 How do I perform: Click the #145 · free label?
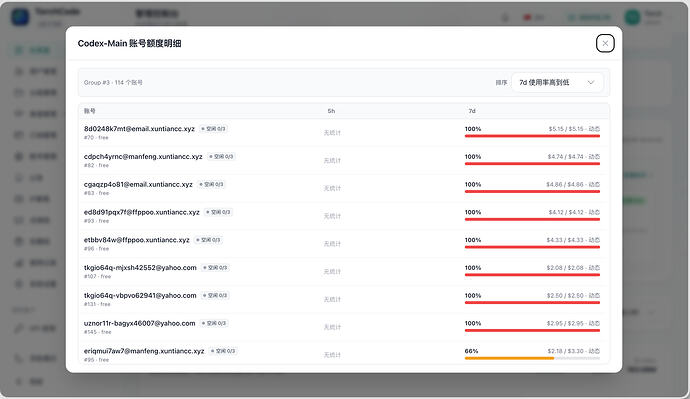click(x=97, y=332)
